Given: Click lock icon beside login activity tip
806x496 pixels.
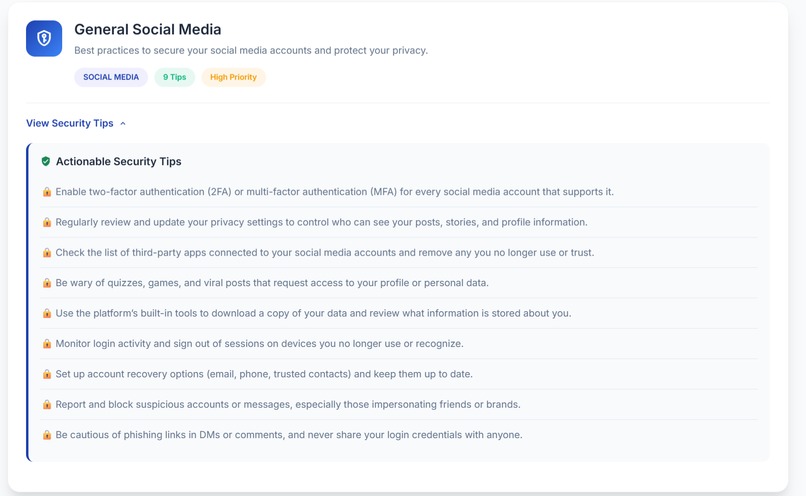Looking at the screenshot, I should pyautogui.click(x=47, y=343).
